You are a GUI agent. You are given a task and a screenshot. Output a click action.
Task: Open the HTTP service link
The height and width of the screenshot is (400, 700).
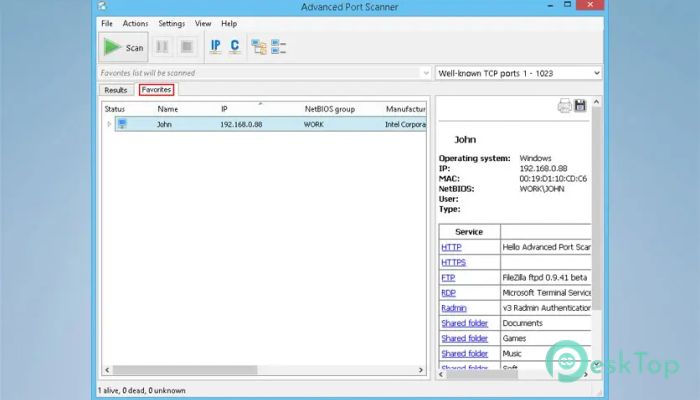451,247
